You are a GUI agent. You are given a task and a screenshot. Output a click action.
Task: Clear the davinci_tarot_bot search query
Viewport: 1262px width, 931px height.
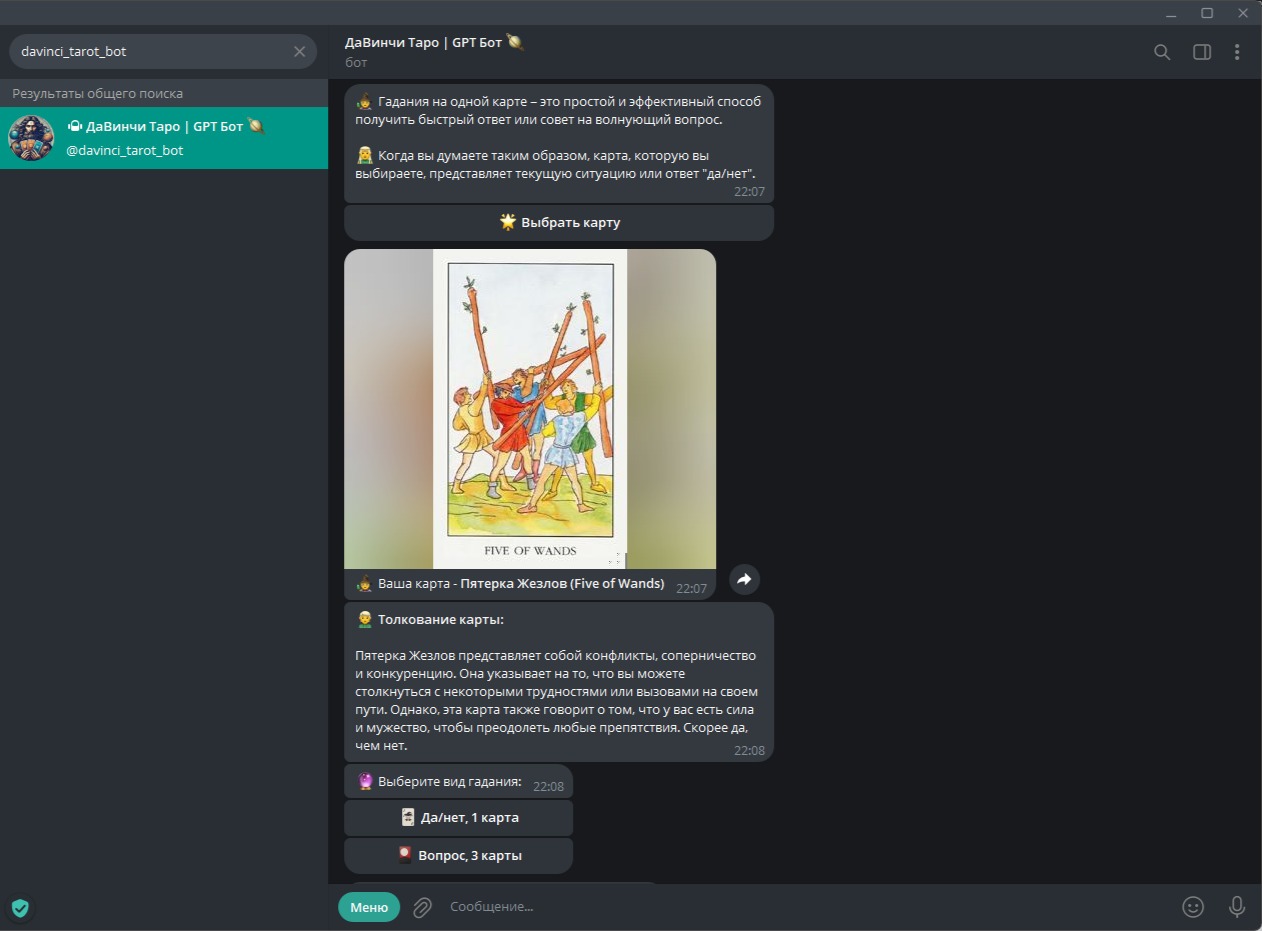299,51
